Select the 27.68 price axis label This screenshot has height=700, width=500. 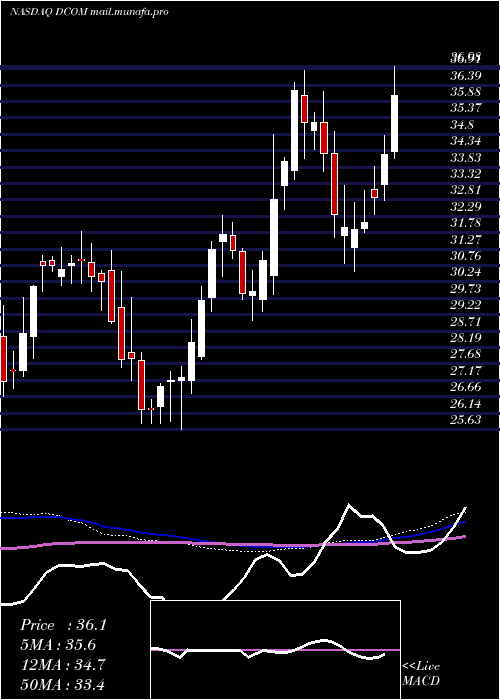click(466, 354)
